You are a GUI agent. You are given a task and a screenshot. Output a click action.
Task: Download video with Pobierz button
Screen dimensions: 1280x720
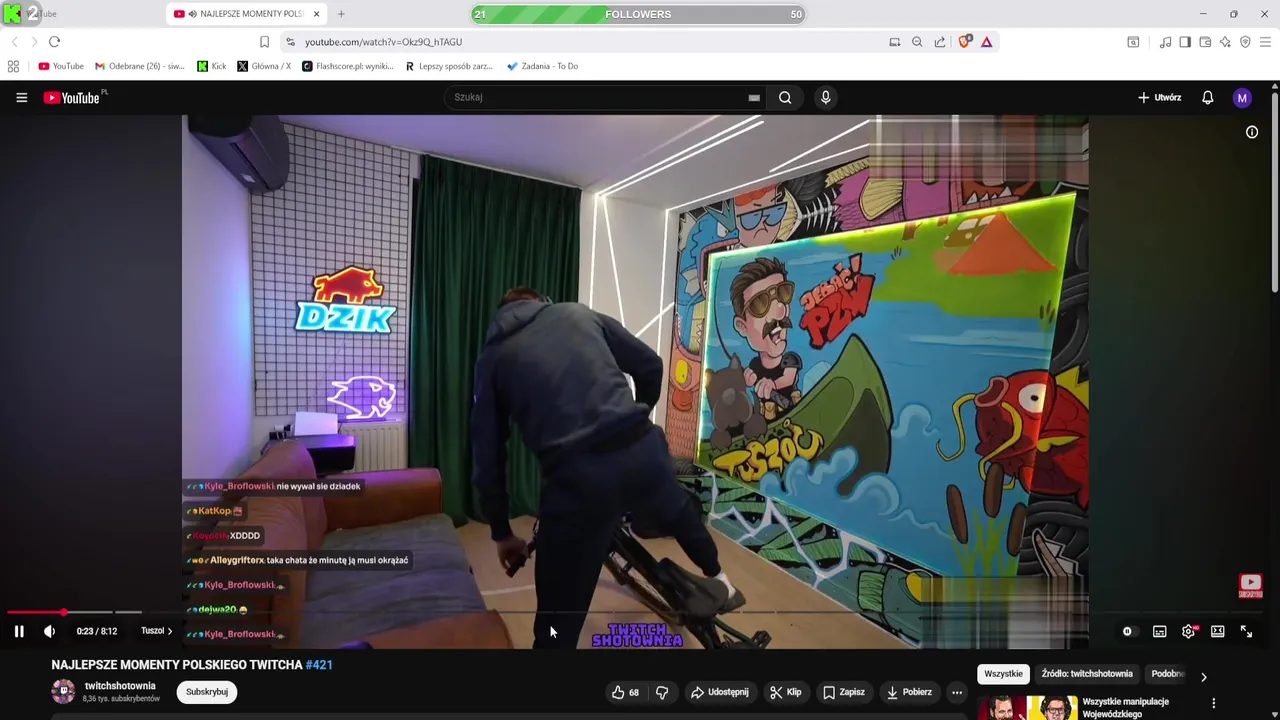(908, 692)
